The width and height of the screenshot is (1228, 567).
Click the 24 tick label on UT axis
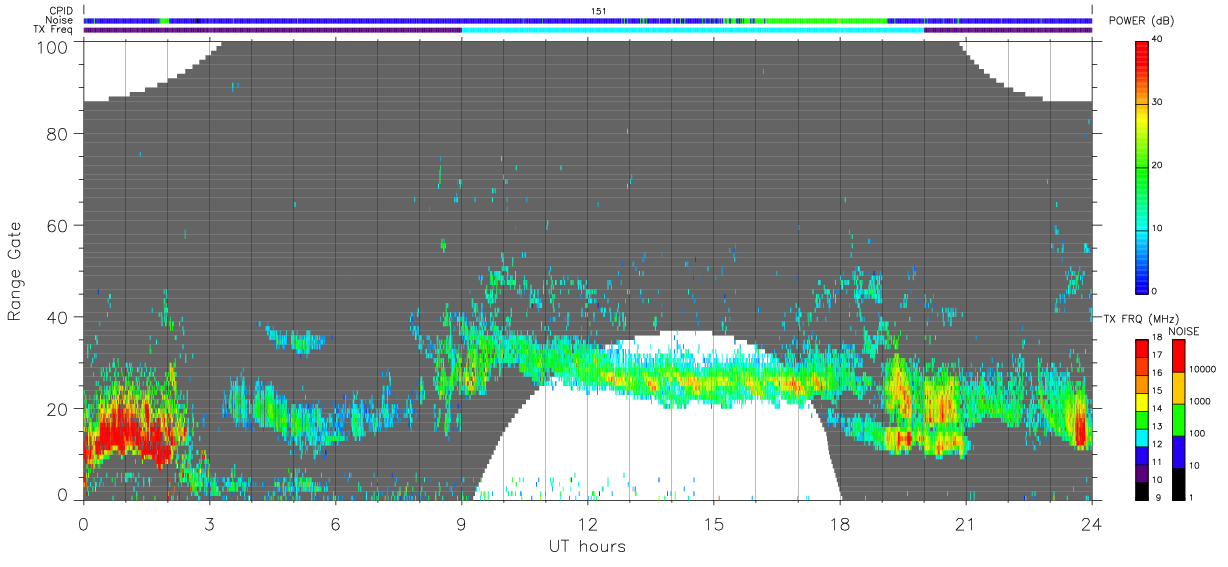point(1091,523)
